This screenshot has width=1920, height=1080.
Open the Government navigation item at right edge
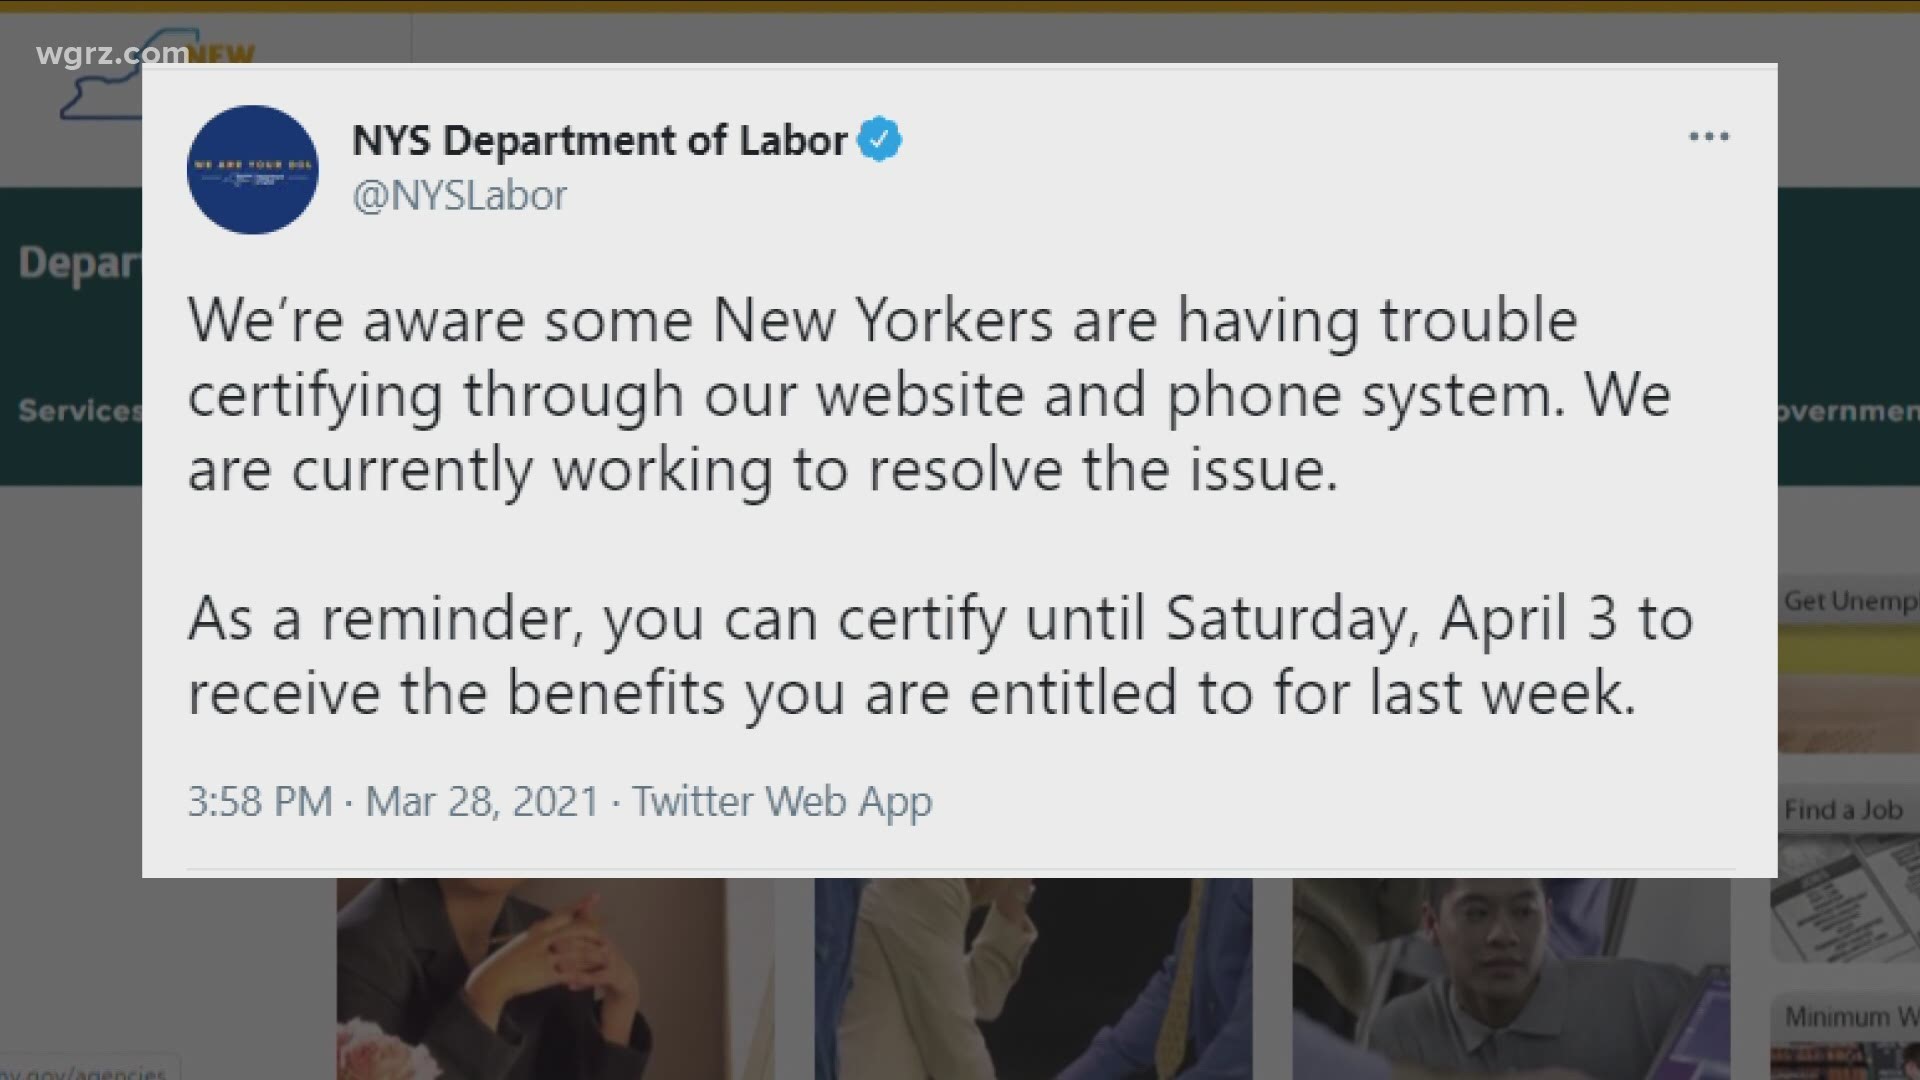(1848, 410)
